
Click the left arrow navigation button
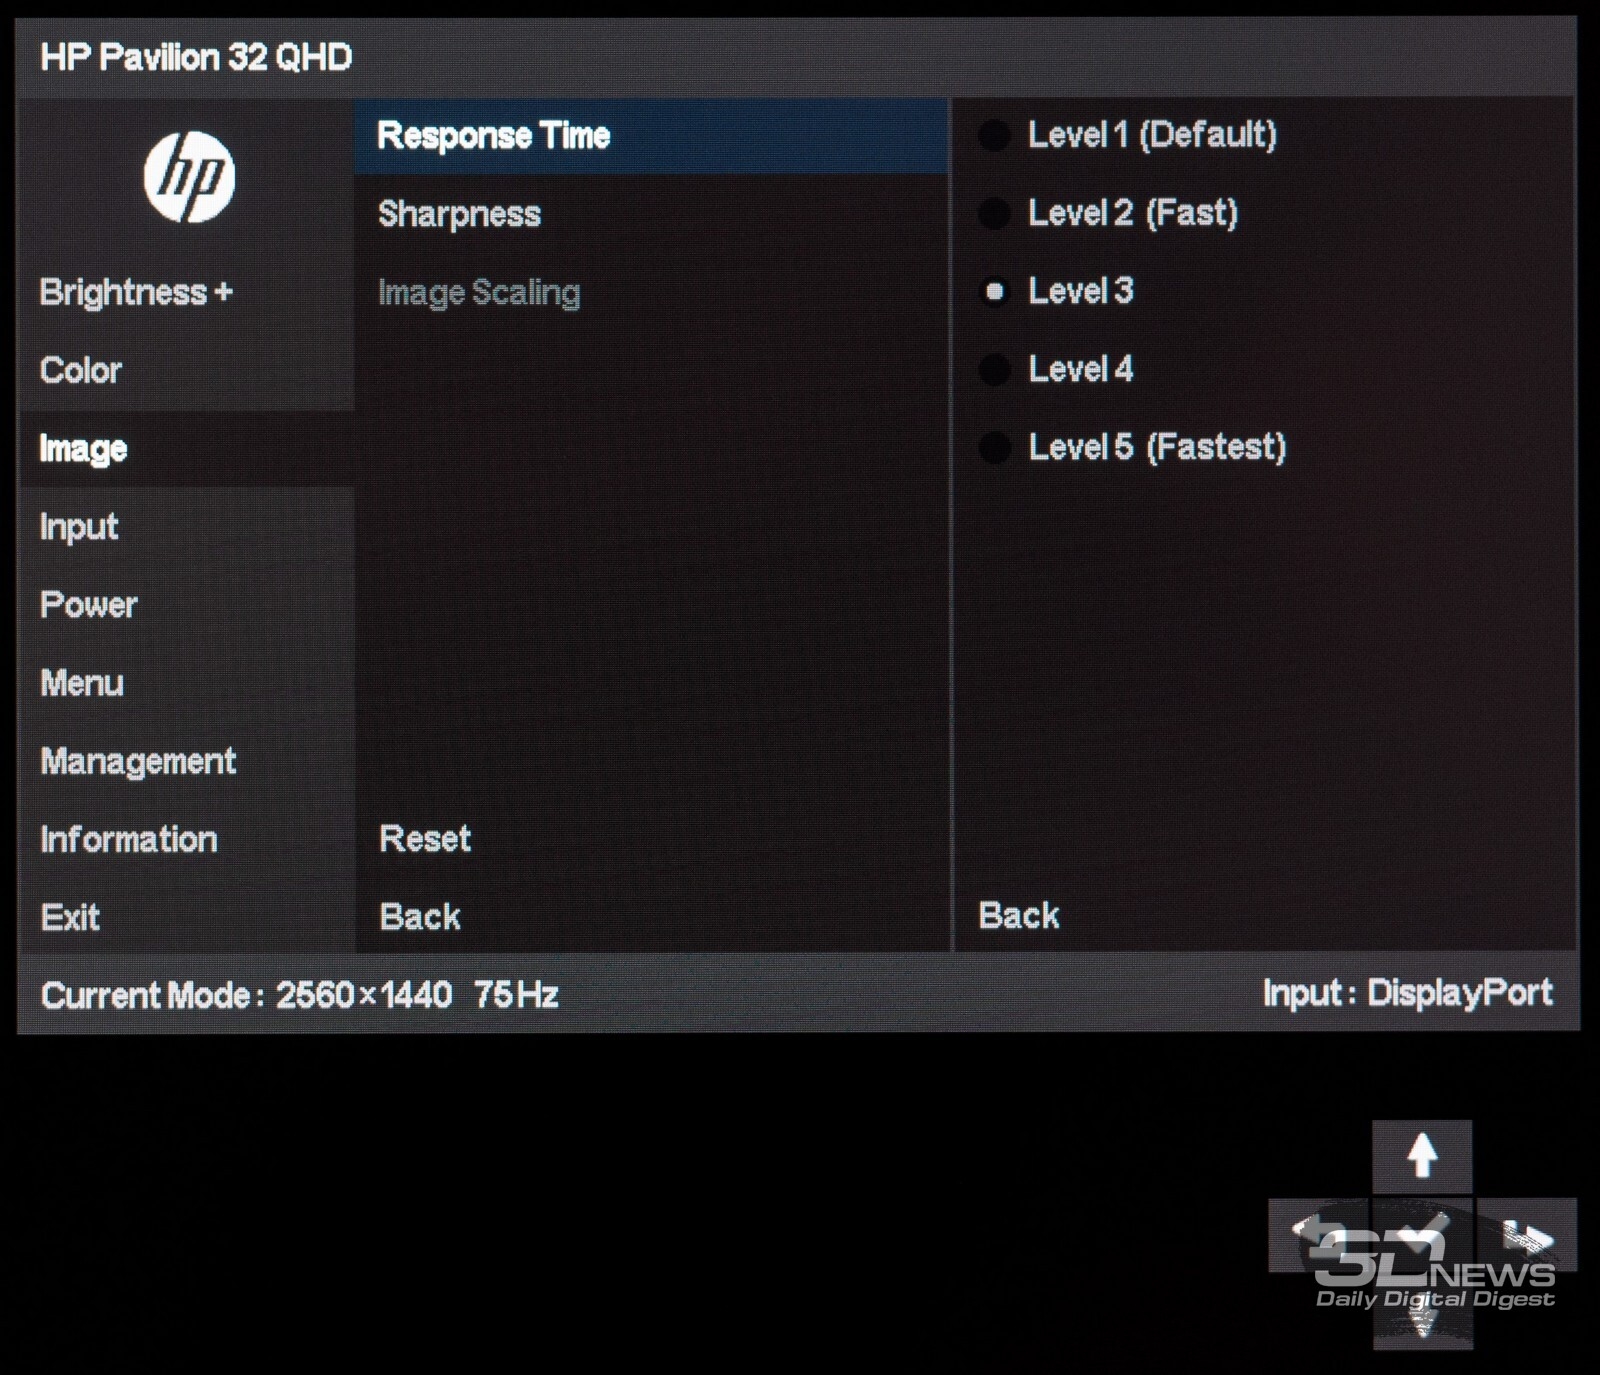coord(1318,1235)
